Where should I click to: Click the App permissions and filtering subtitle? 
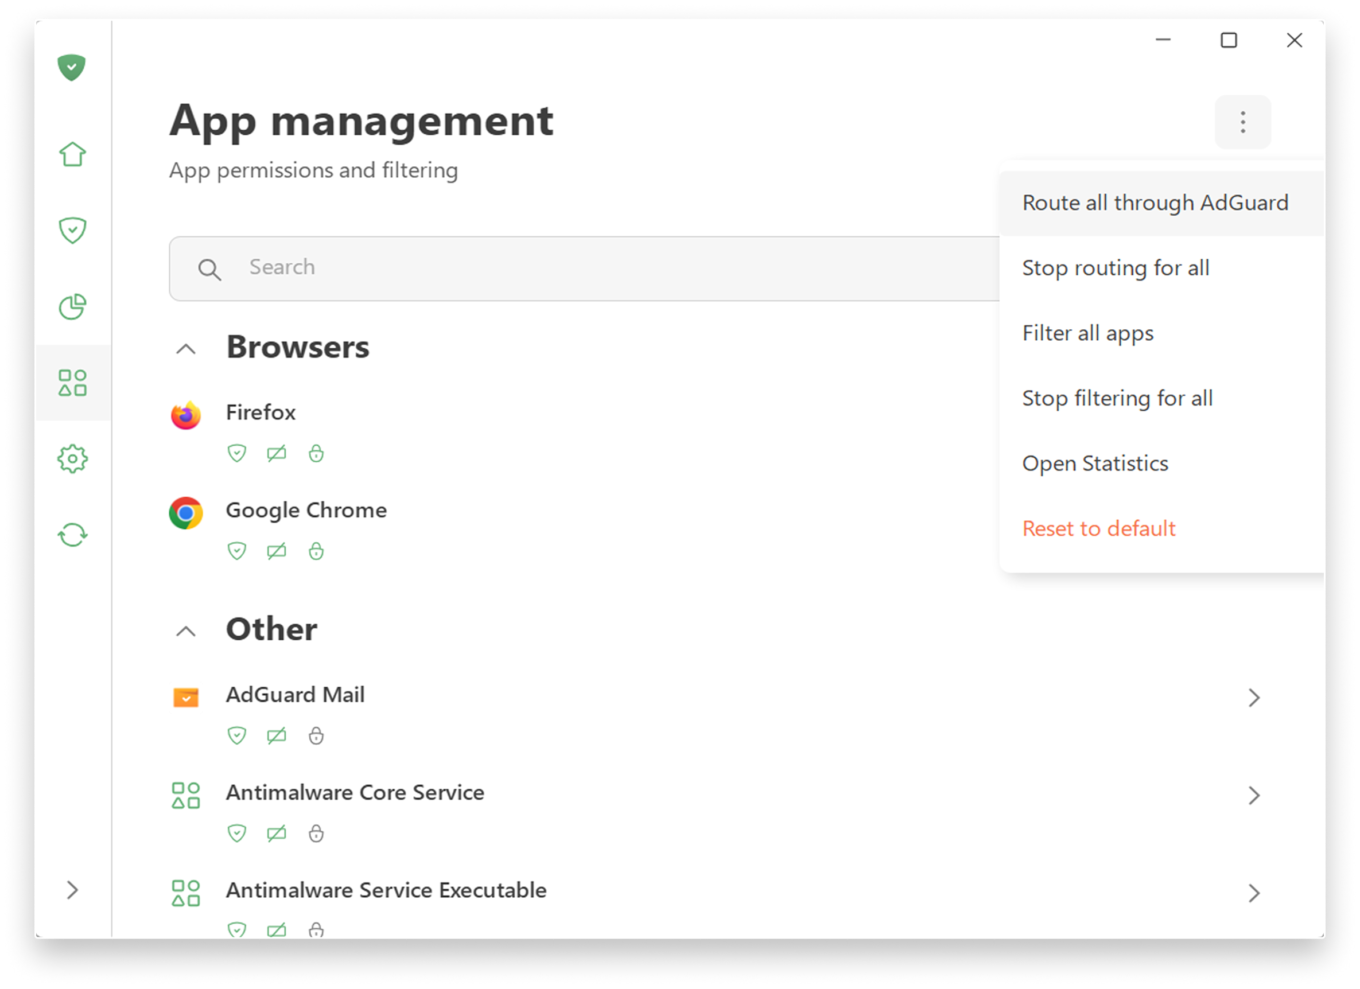(314, 170)
